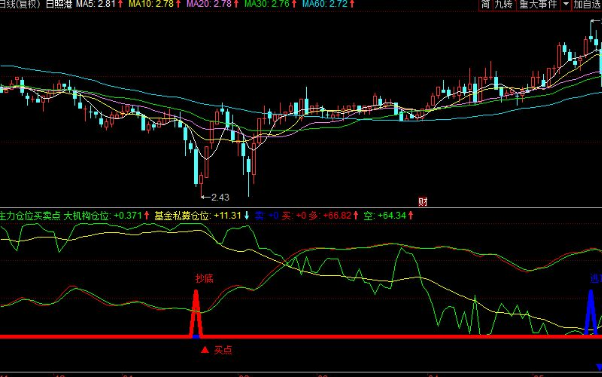602x377 pixels.
Task: Select the MA10 moving average label
Action: (154, 4)
